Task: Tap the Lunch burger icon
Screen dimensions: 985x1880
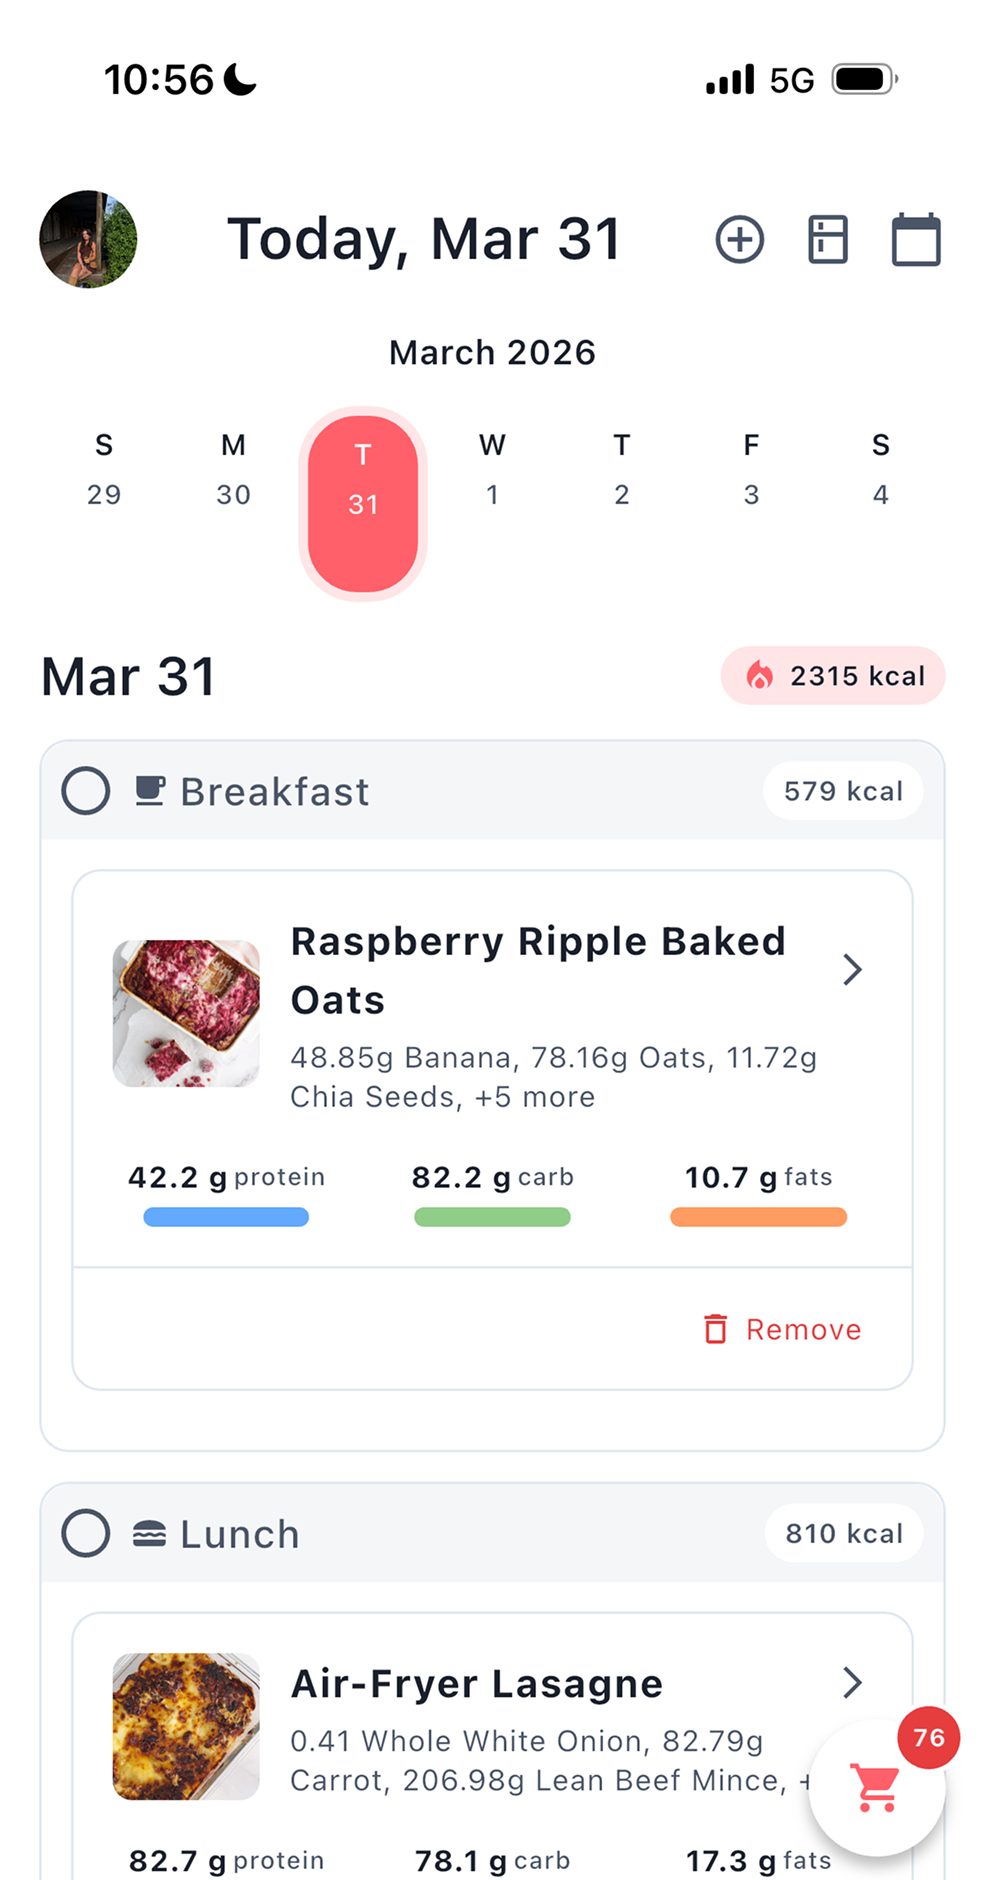Action: [150, 1534]
